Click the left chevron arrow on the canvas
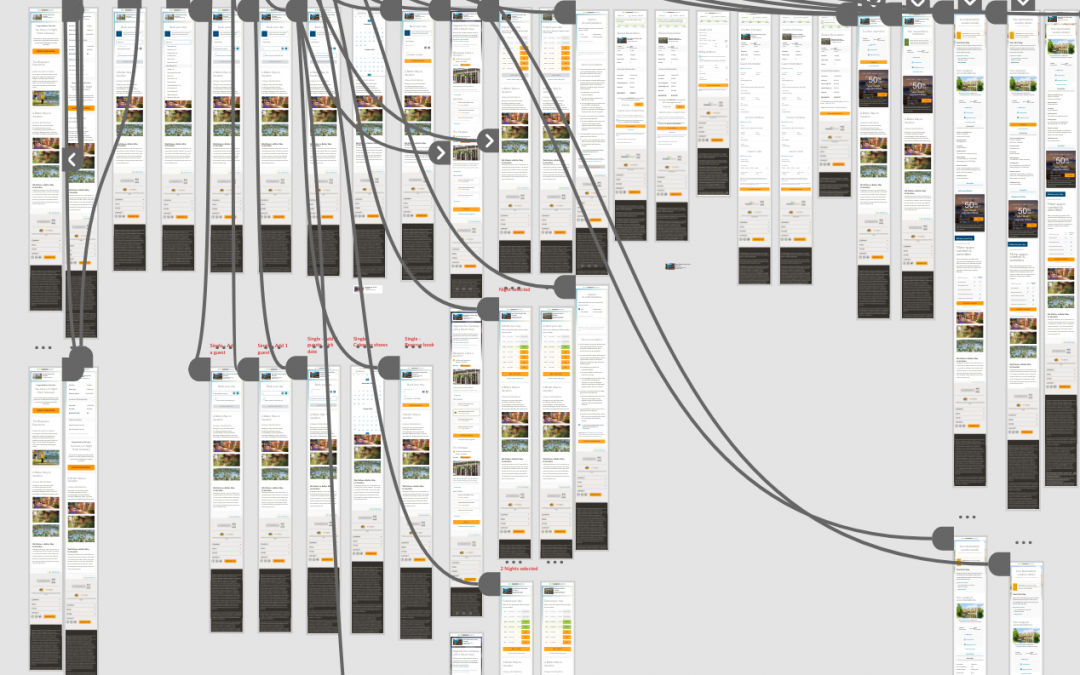 [72, 158]
